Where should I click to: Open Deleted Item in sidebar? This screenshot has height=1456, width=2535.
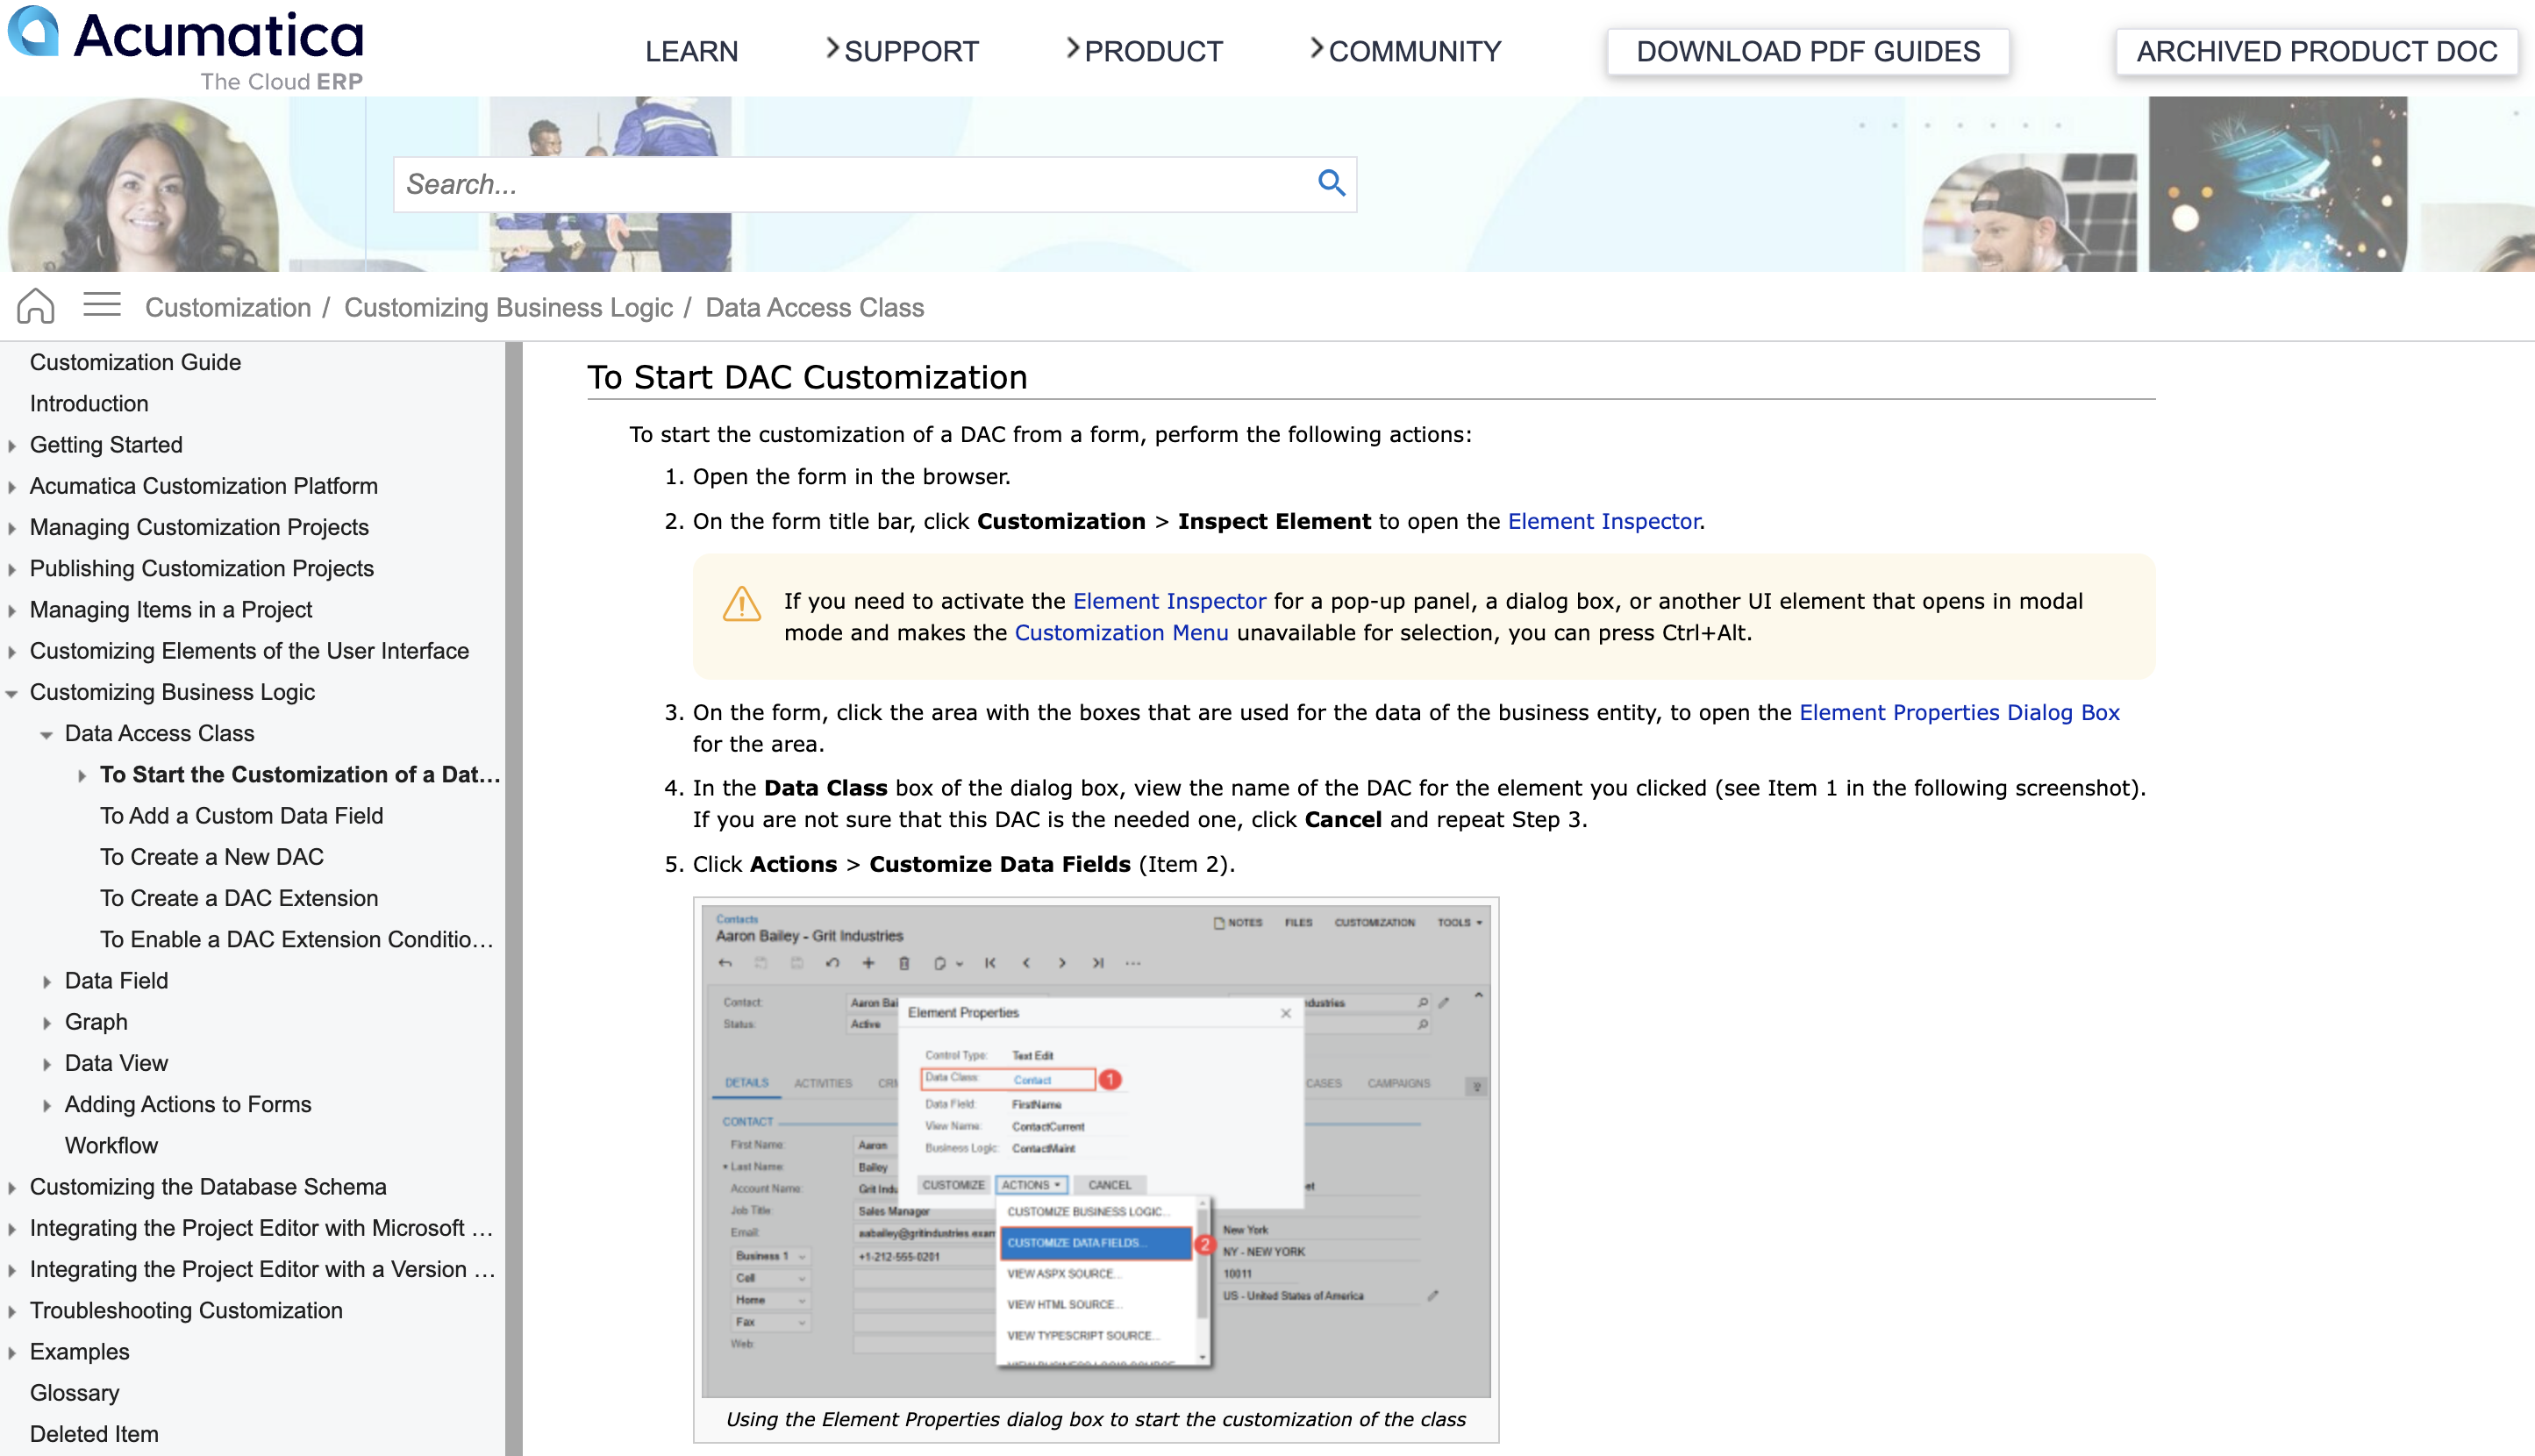pyautogui.click(x=94, y=1434)
